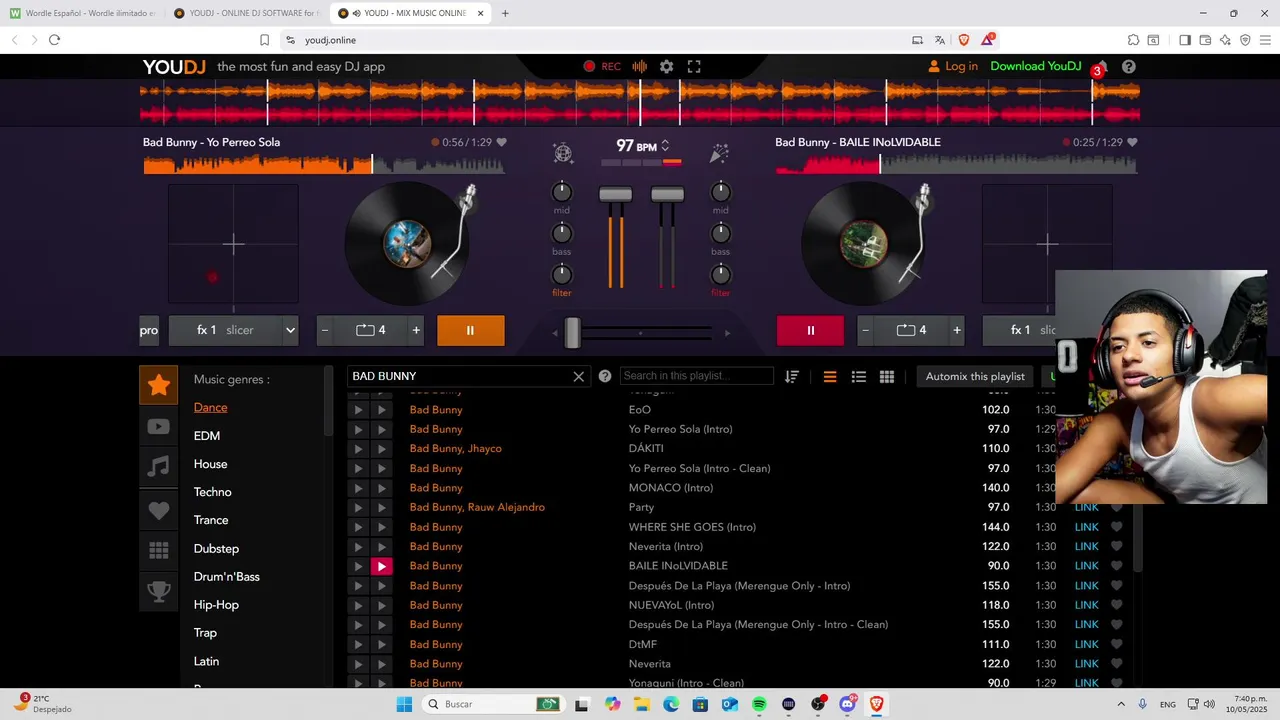This screenshot has height=720, width=1280.
Task: Open the grid pads sidebar icon
Action: point(158,551)
